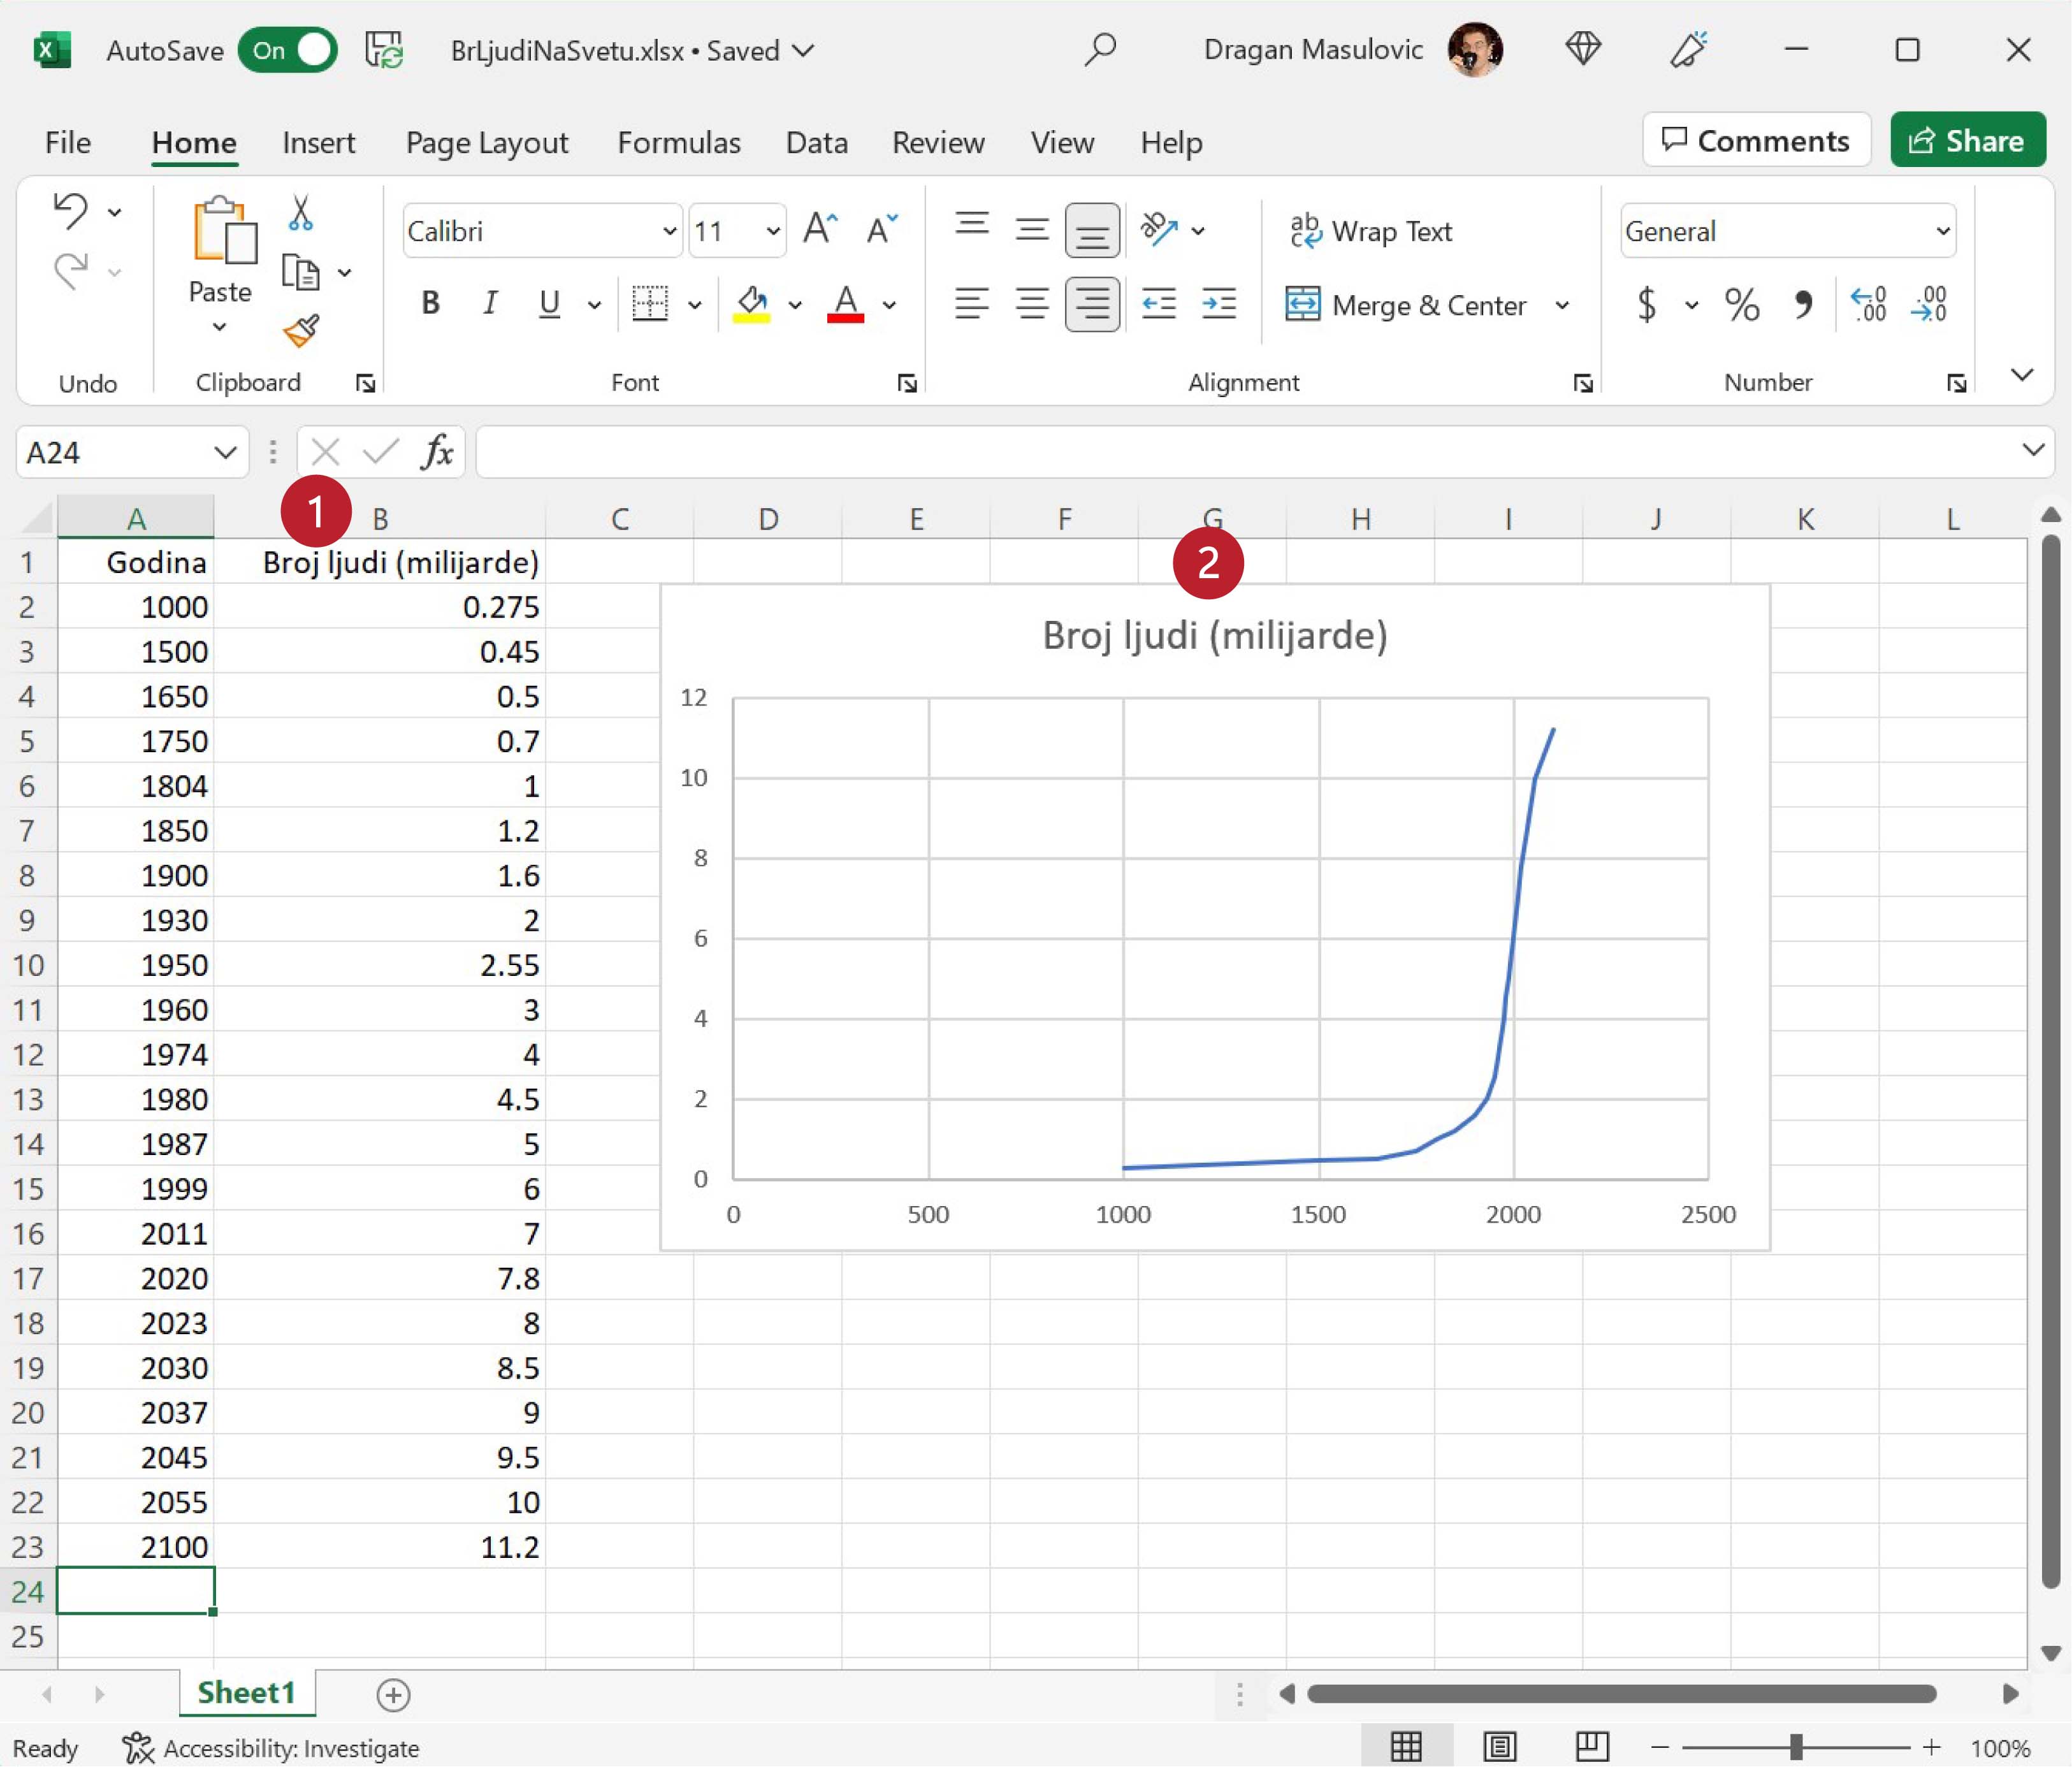This screenshot has height=1767, width=2072.
Task: Toggle bold formatting
Action: tap(430, 303)
